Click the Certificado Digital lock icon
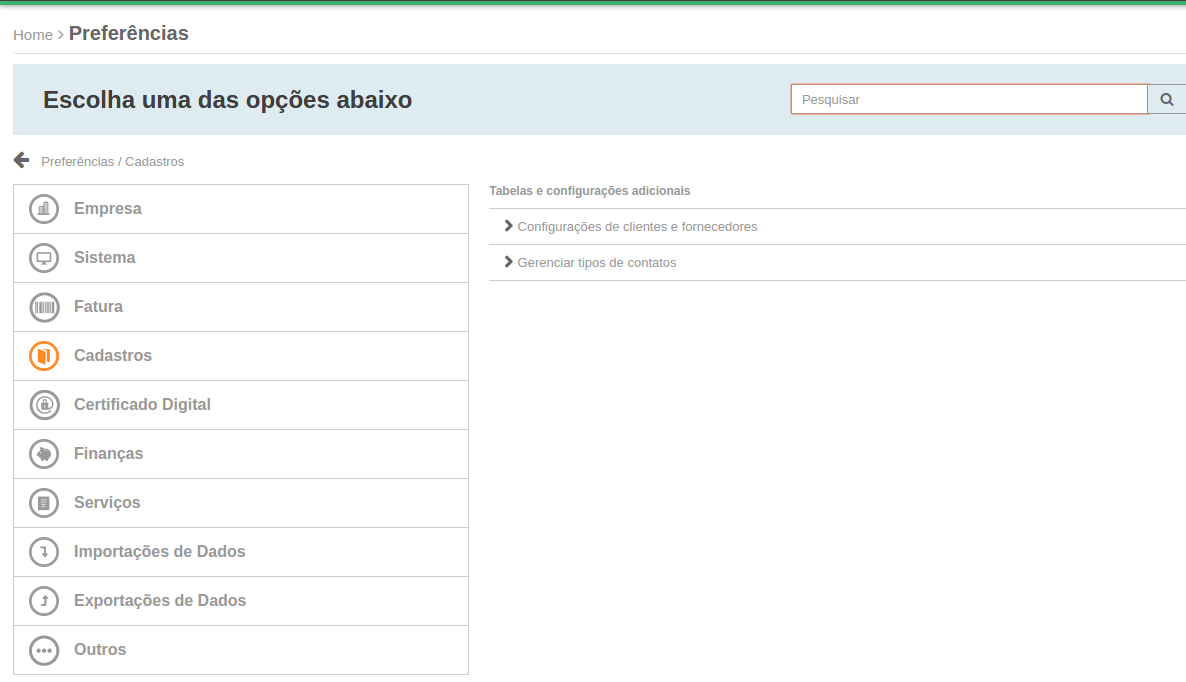The image size is (1186, 682). coord(44,405)
